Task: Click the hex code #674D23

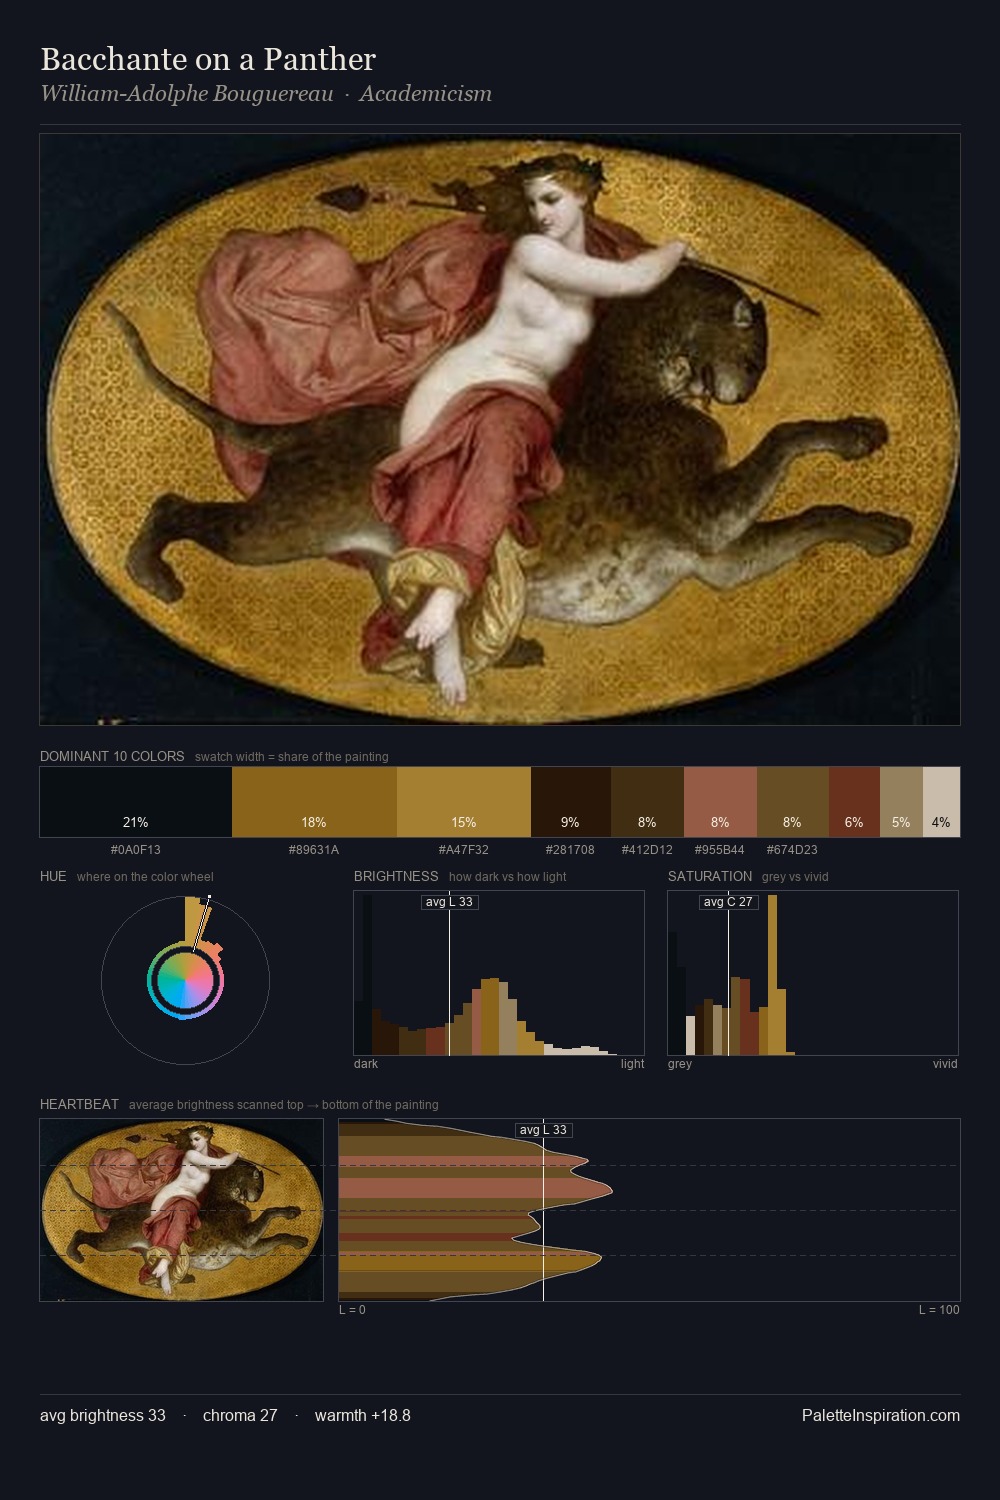Action: [792, 850]
